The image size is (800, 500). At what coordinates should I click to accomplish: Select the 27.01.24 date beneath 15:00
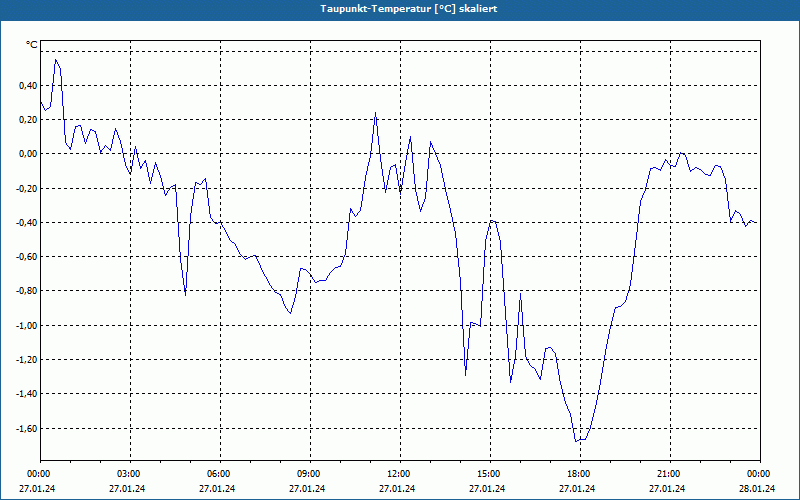[x=487, y=489]
